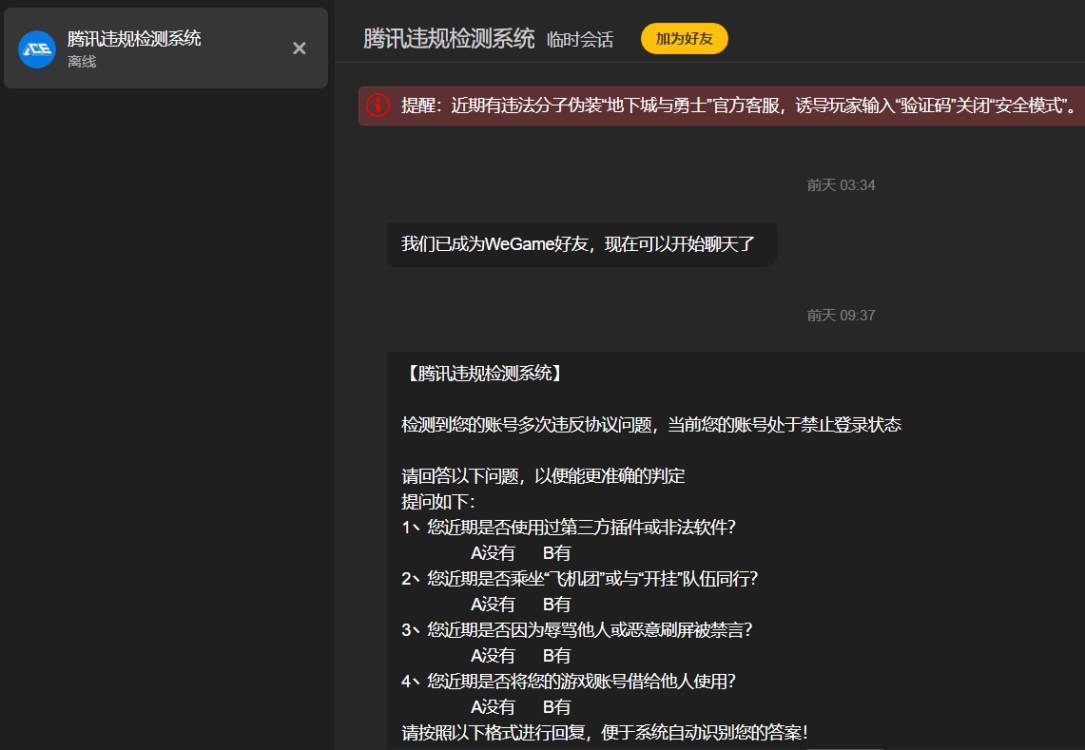Viewport: 1085px width, 750px height.
Task: Click the WeGame好友 greeting message bubble
Action: point(582,244)
